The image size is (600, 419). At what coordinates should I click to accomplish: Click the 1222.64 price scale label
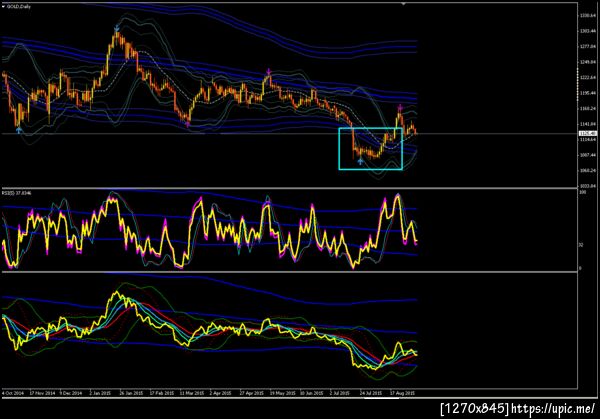pyautogui.click(x=587, y=78)
